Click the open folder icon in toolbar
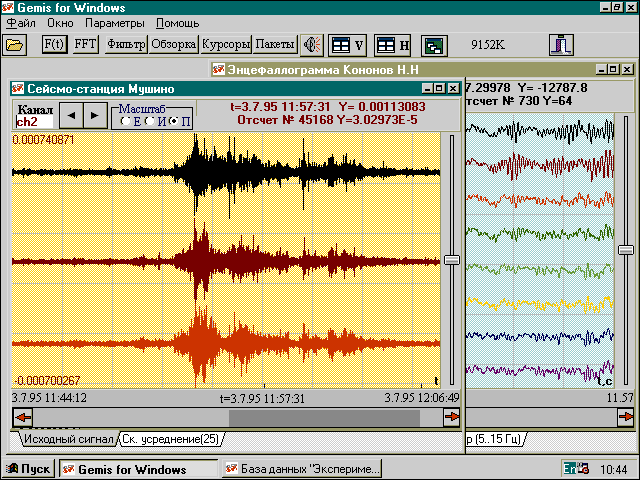 click(14, 45)
